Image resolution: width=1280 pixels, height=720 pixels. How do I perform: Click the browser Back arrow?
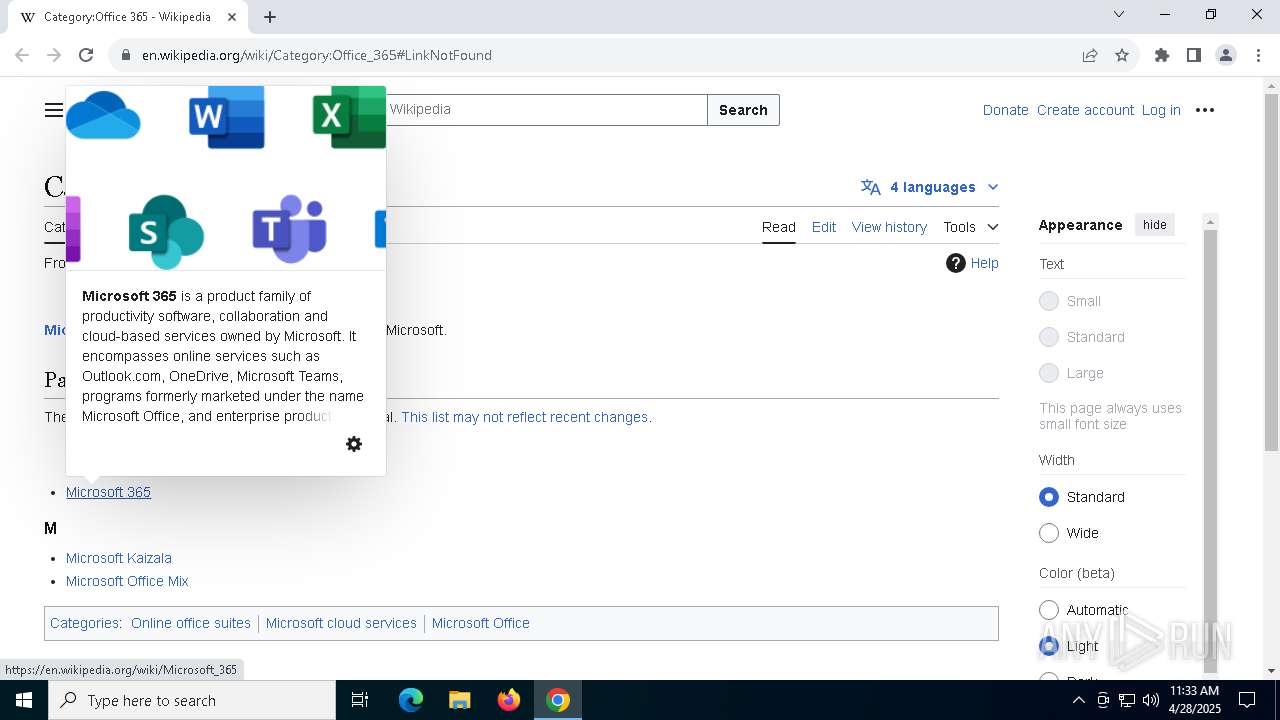22,55
